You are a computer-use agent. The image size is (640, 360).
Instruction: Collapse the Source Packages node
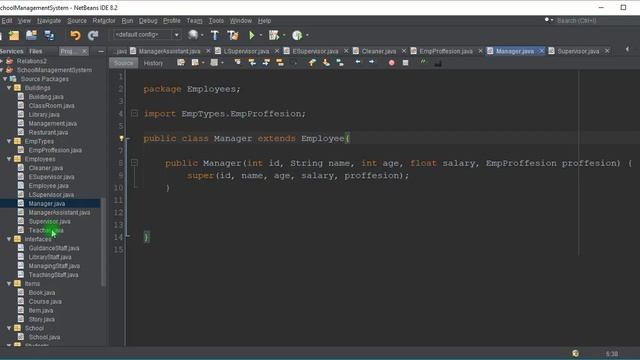click(x=5, y=79)
